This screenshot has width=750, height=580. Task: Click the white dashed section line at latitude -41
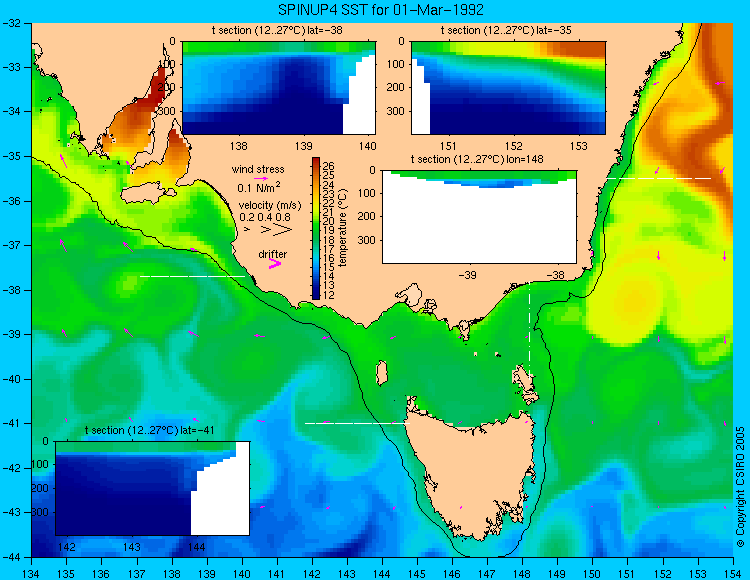coord(357,423)
